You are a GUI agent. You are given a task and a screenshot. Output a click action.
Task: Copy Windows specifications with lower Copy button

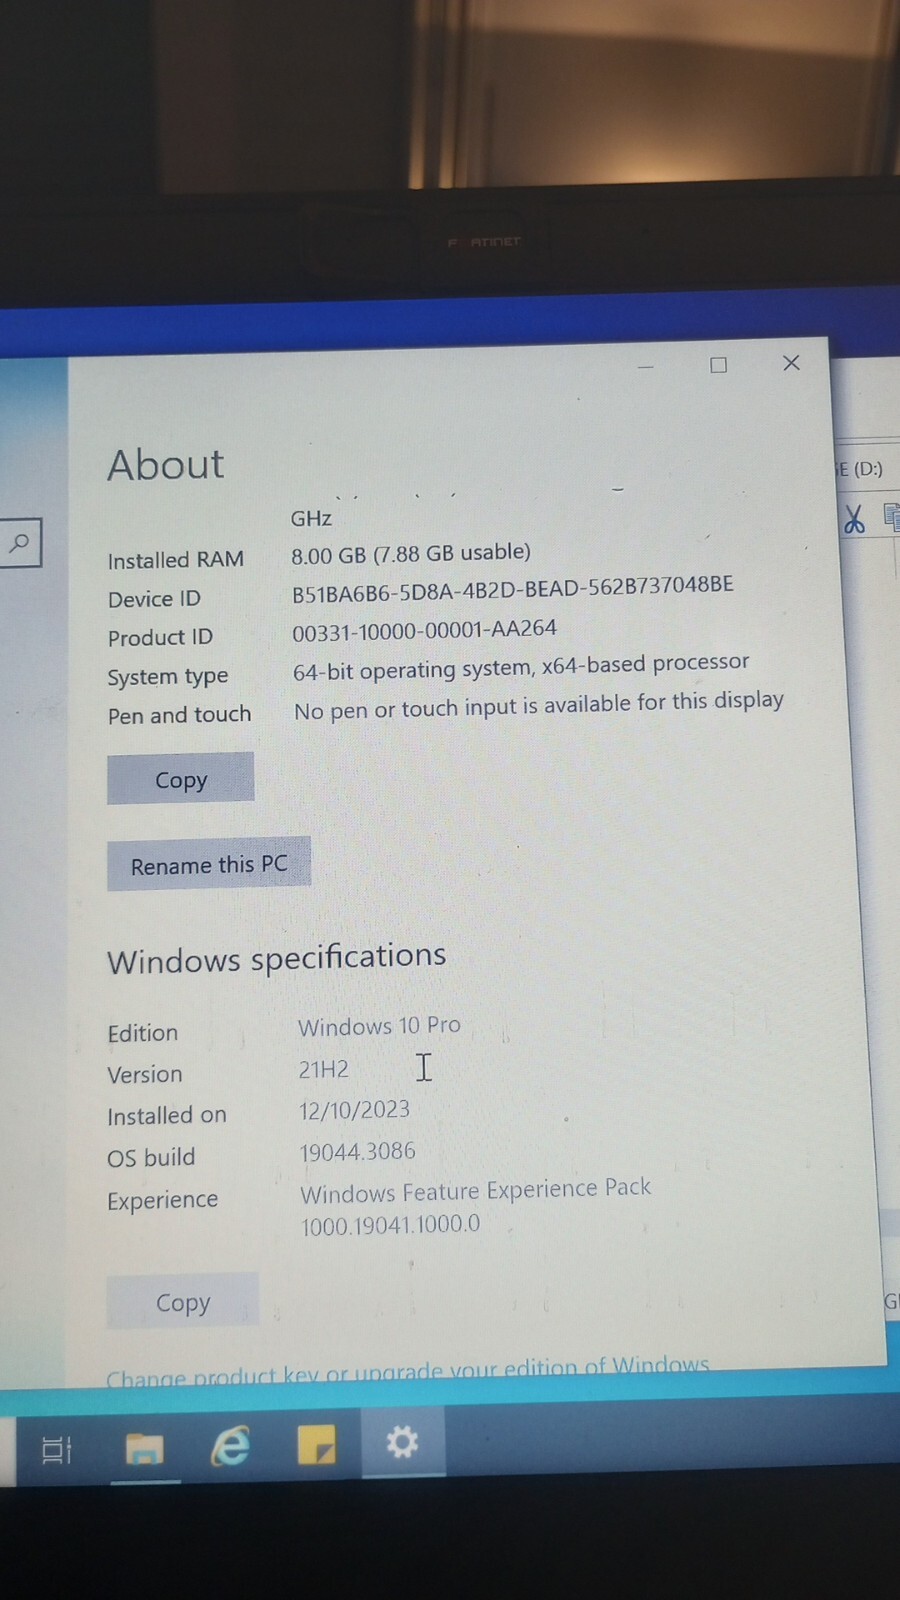[183, 1301]
